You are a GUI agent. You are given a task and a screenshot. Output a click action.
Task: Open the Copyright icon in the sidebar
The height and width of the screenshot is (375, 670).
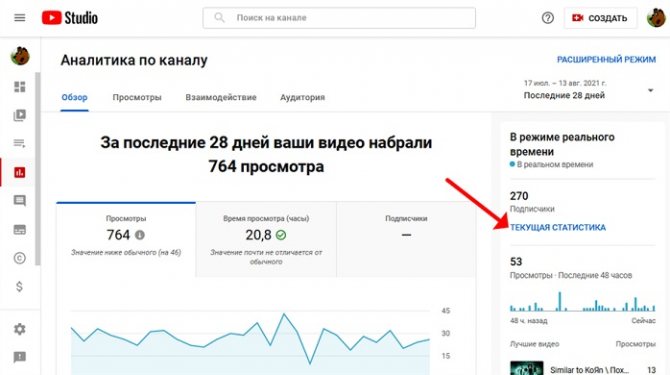pyautogui.click(x=20, y=258)
